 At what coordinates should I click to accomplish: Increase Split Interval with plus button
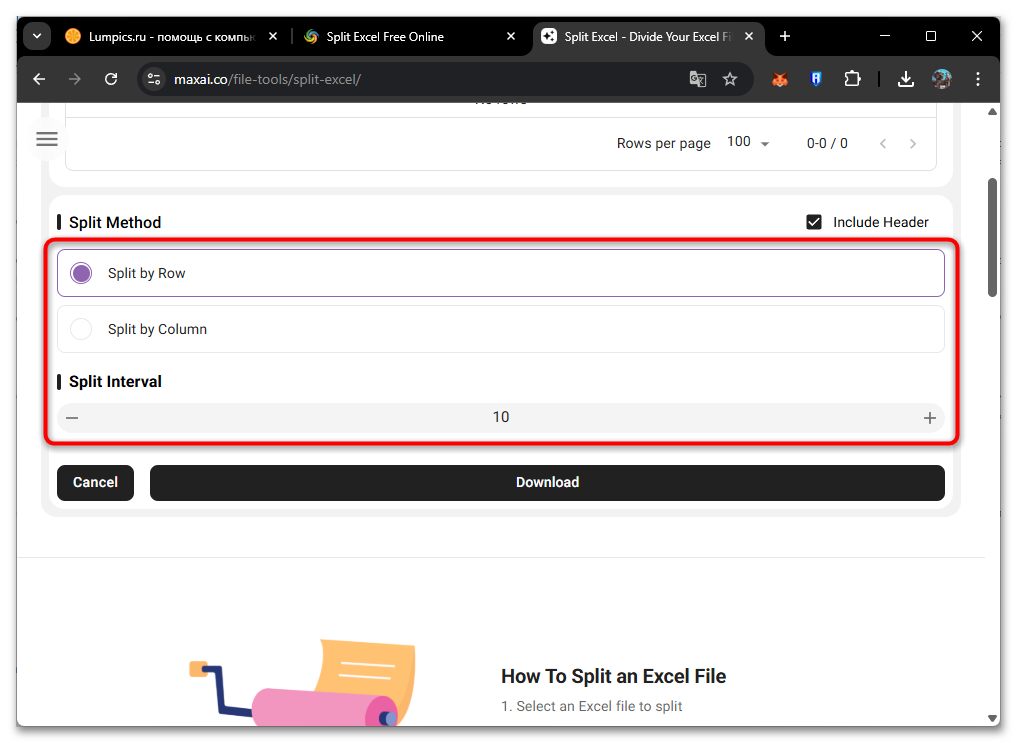click(929, 418)
